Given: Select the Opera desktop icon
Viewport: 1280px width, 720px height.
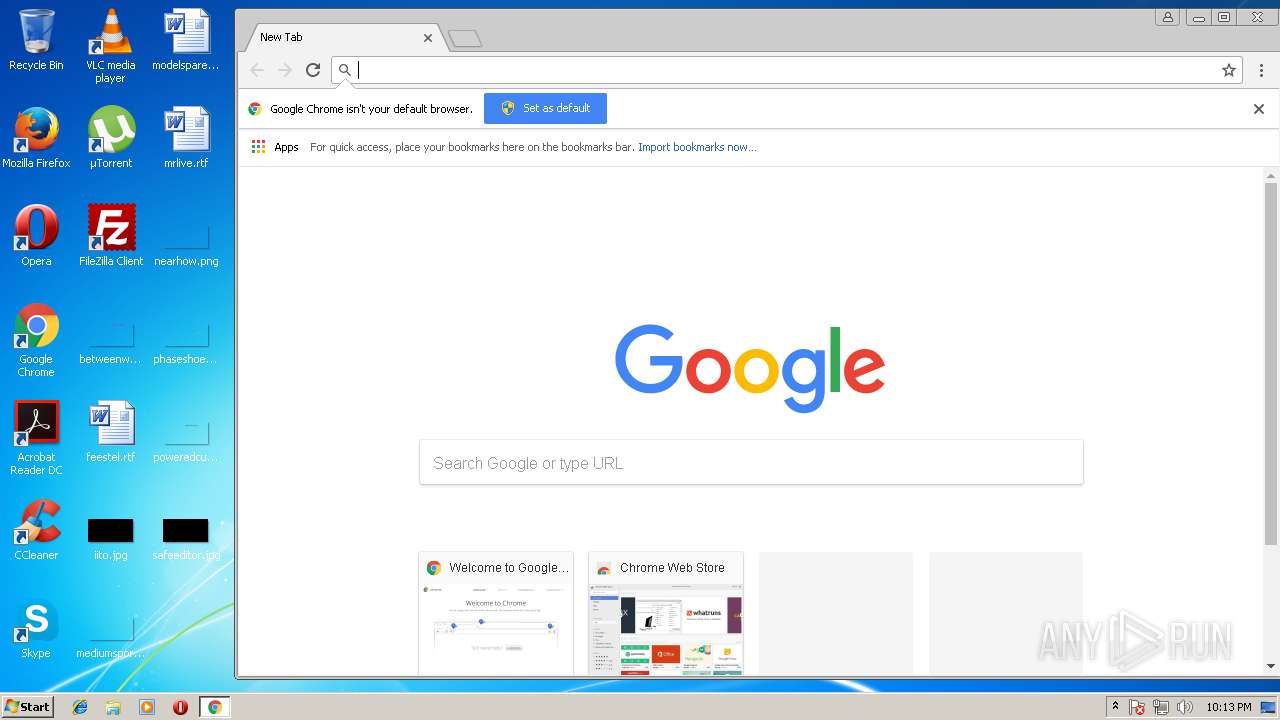Looking at the screenshot, I should pyautogui.click(x=36, y=235).
